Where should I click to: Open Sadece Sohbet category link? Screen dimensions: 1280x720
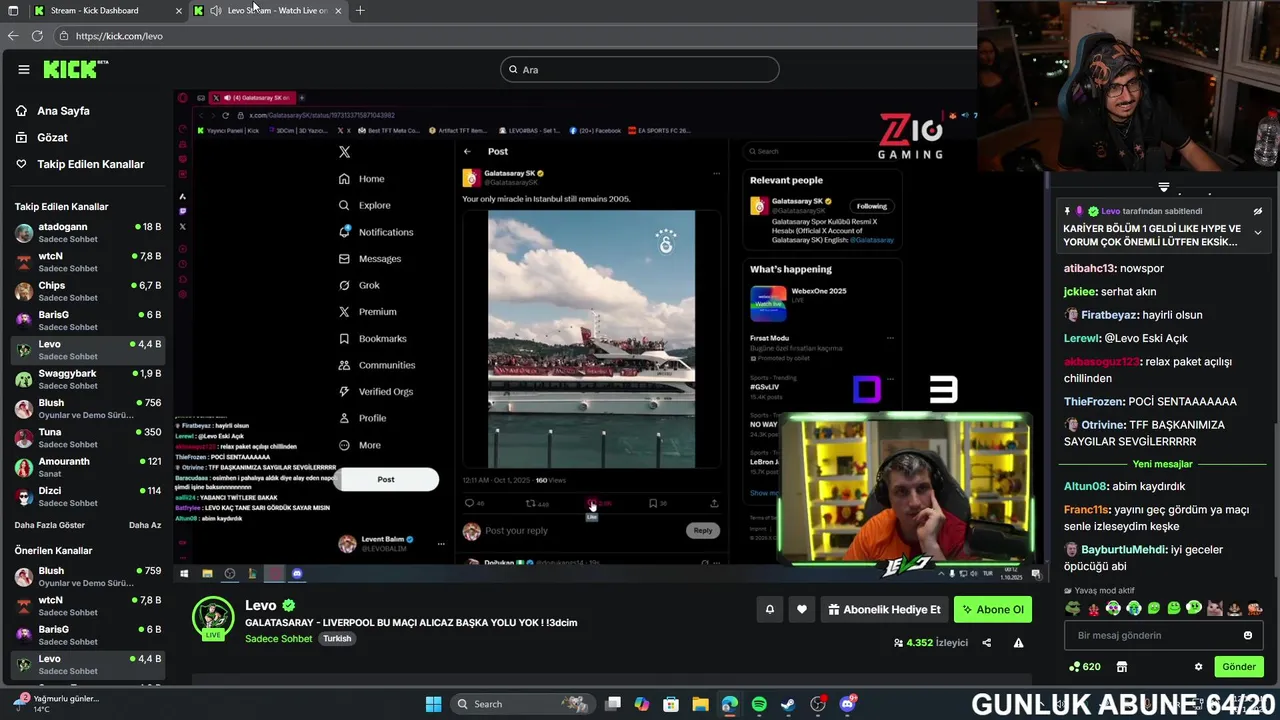(278, 638)
